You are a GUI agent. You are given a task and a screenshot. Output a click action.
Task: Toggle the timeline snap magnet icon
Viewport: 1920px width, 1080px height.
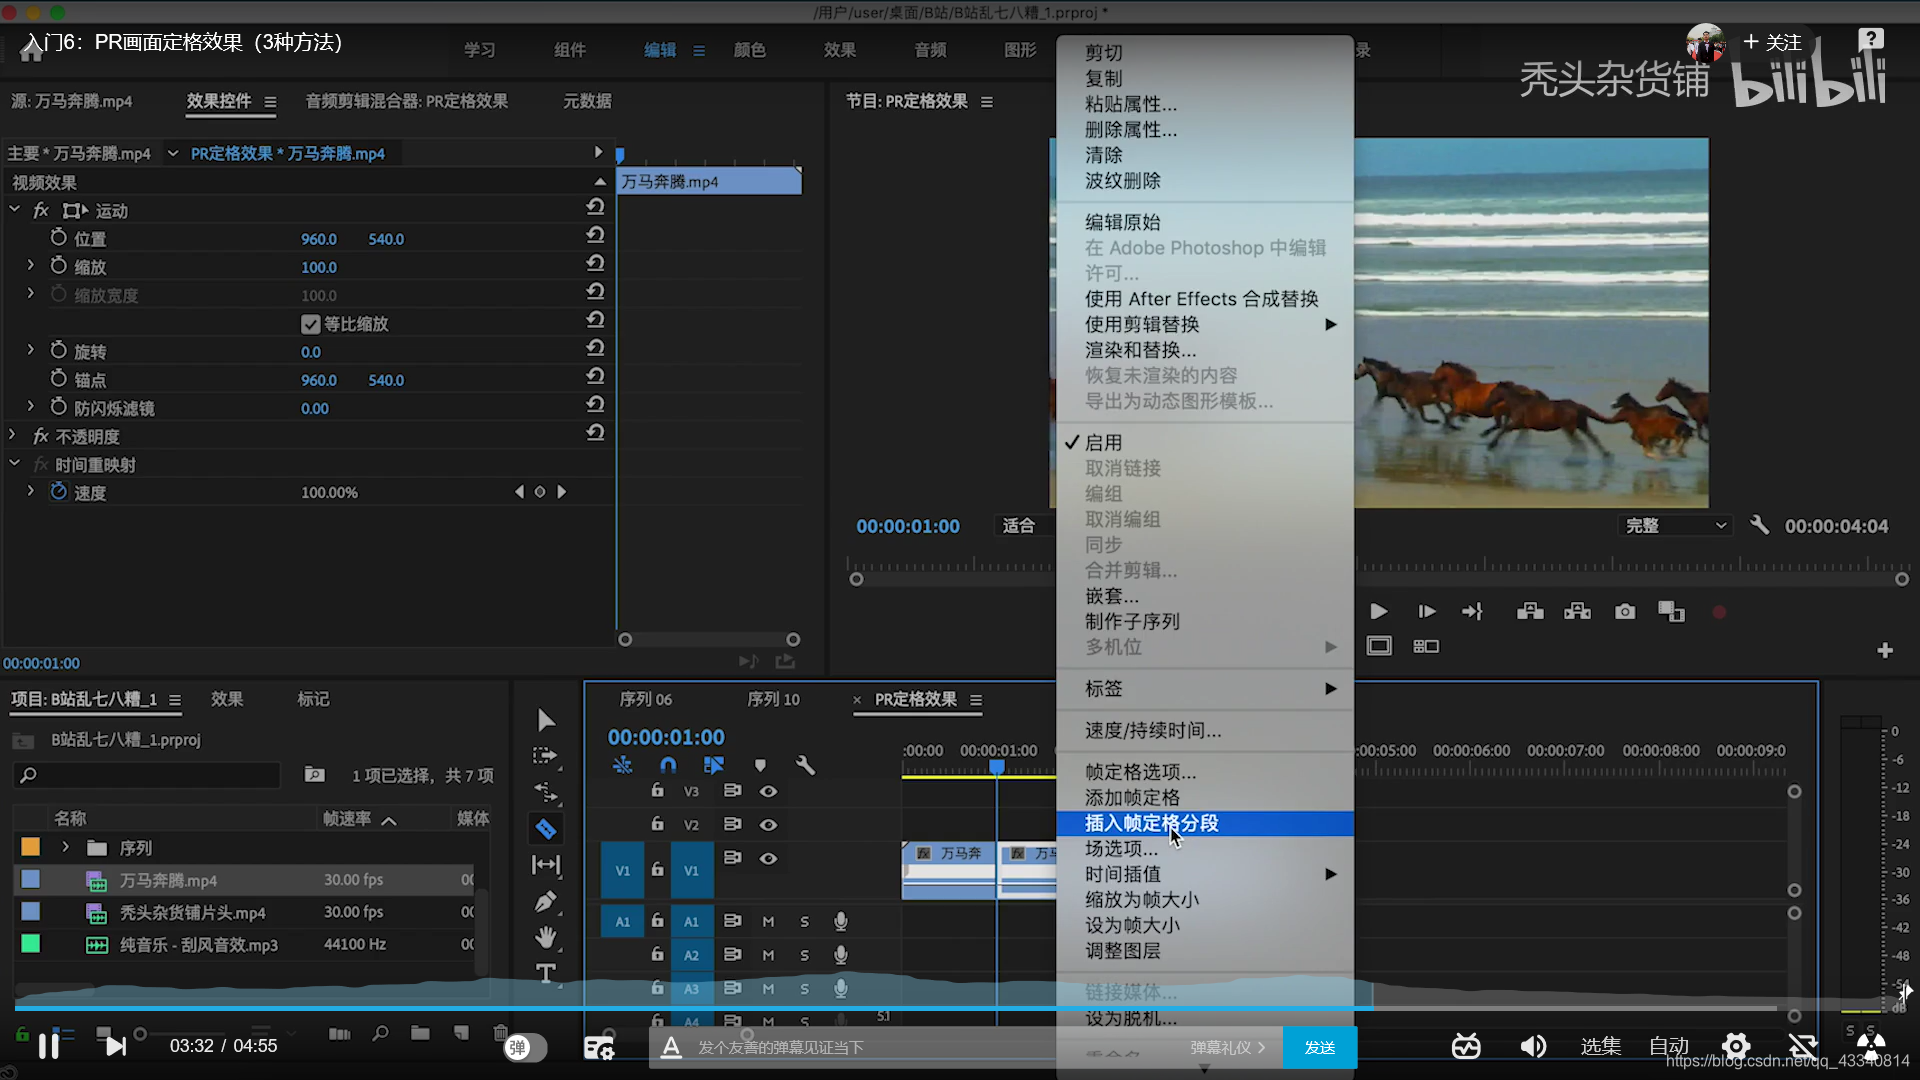pos(668,766)
